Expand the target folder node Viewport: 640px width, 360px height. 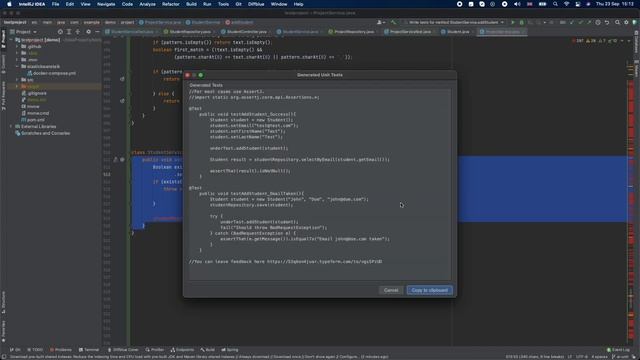click(17, 87)
